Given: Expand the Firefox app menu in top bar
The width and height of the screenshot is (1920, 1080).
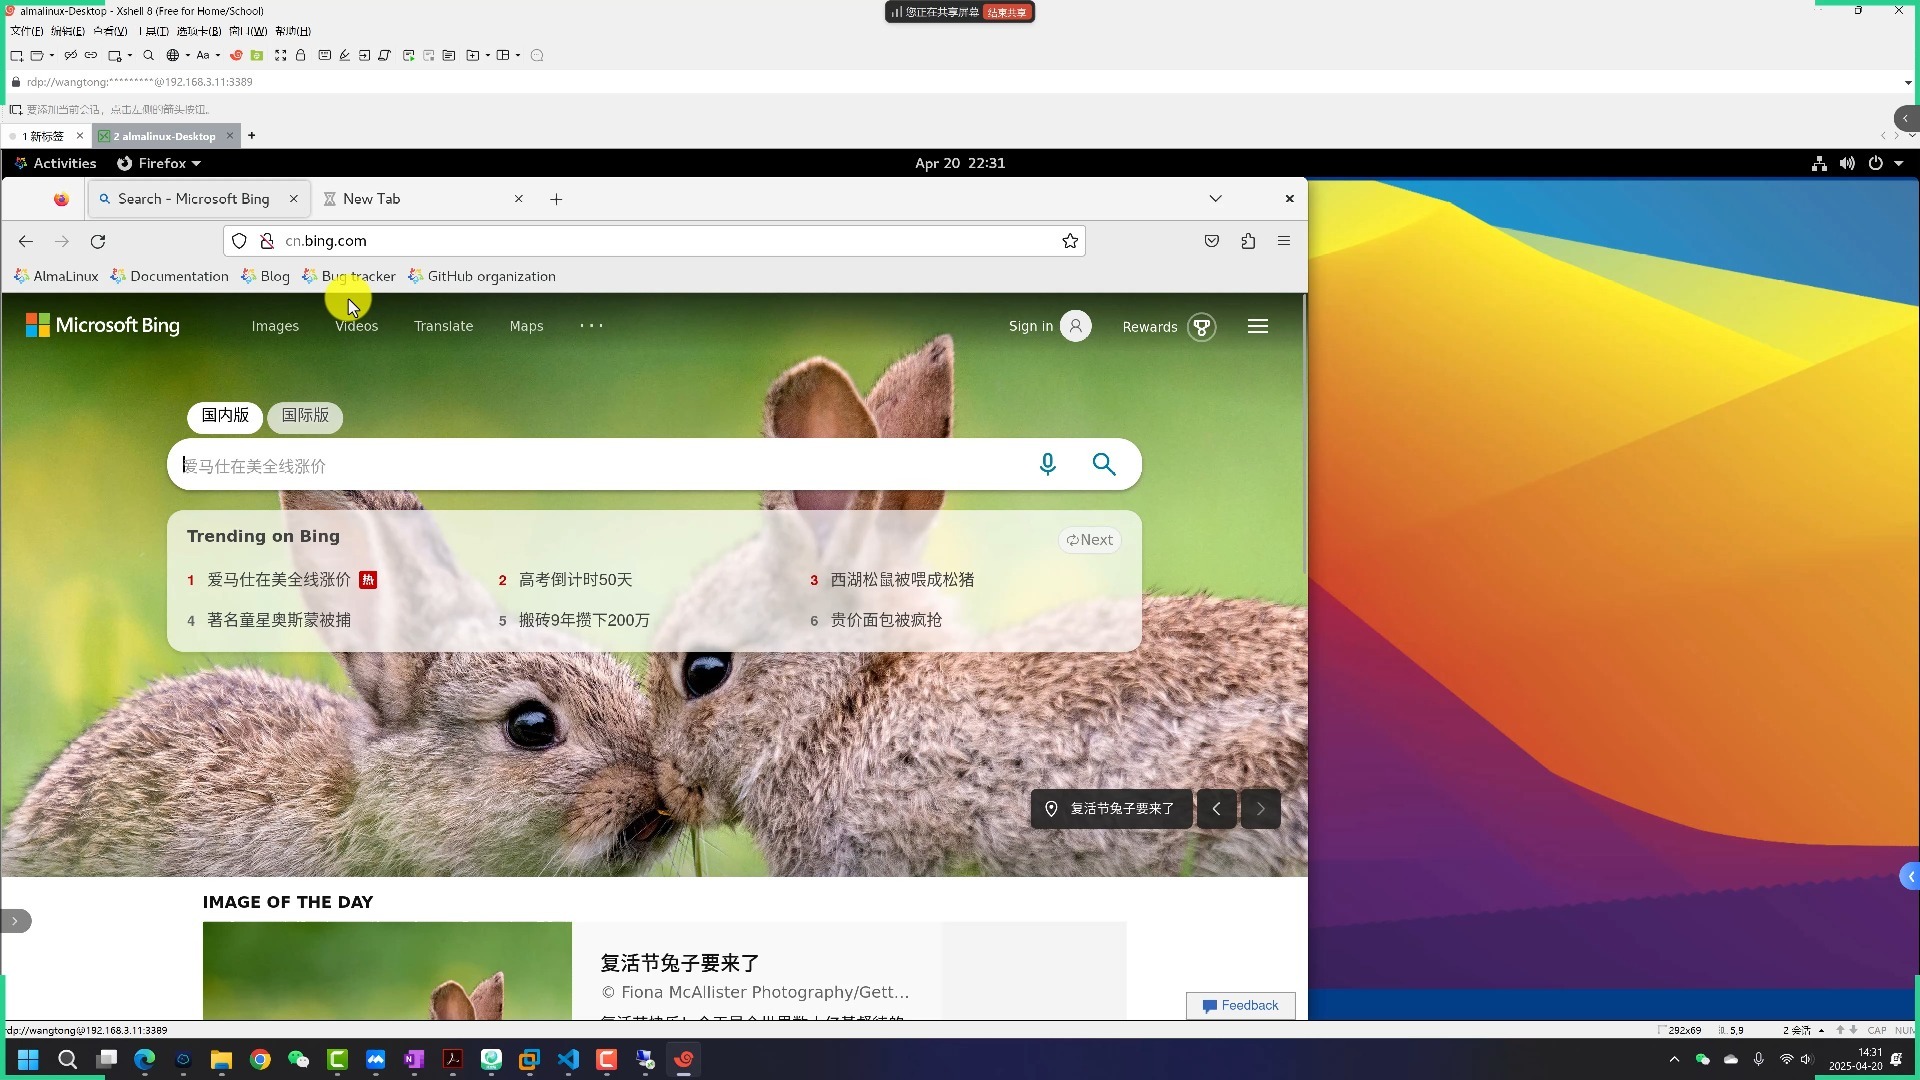Looking at the screenshot, I should pyautogui.click(x=160, y=163).
